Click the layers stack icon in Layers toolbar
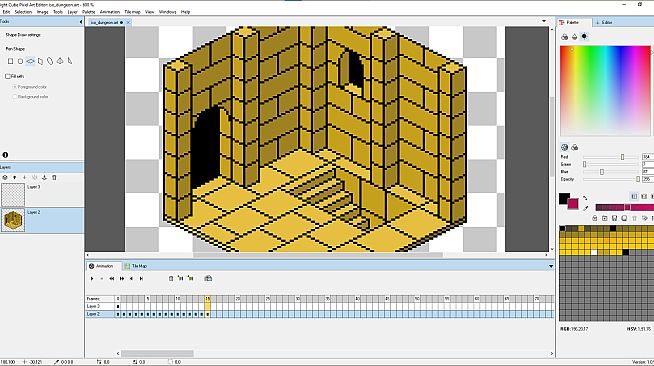The width and height of the screenshot is (654, 366). (5, 178)
